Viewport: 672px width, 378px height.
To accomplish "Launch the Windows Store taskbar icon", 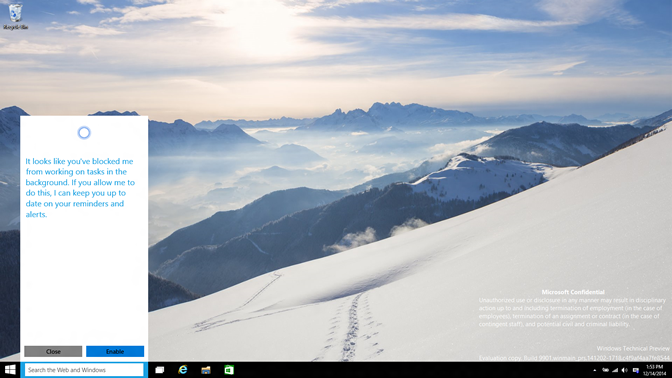I will 229,370.
